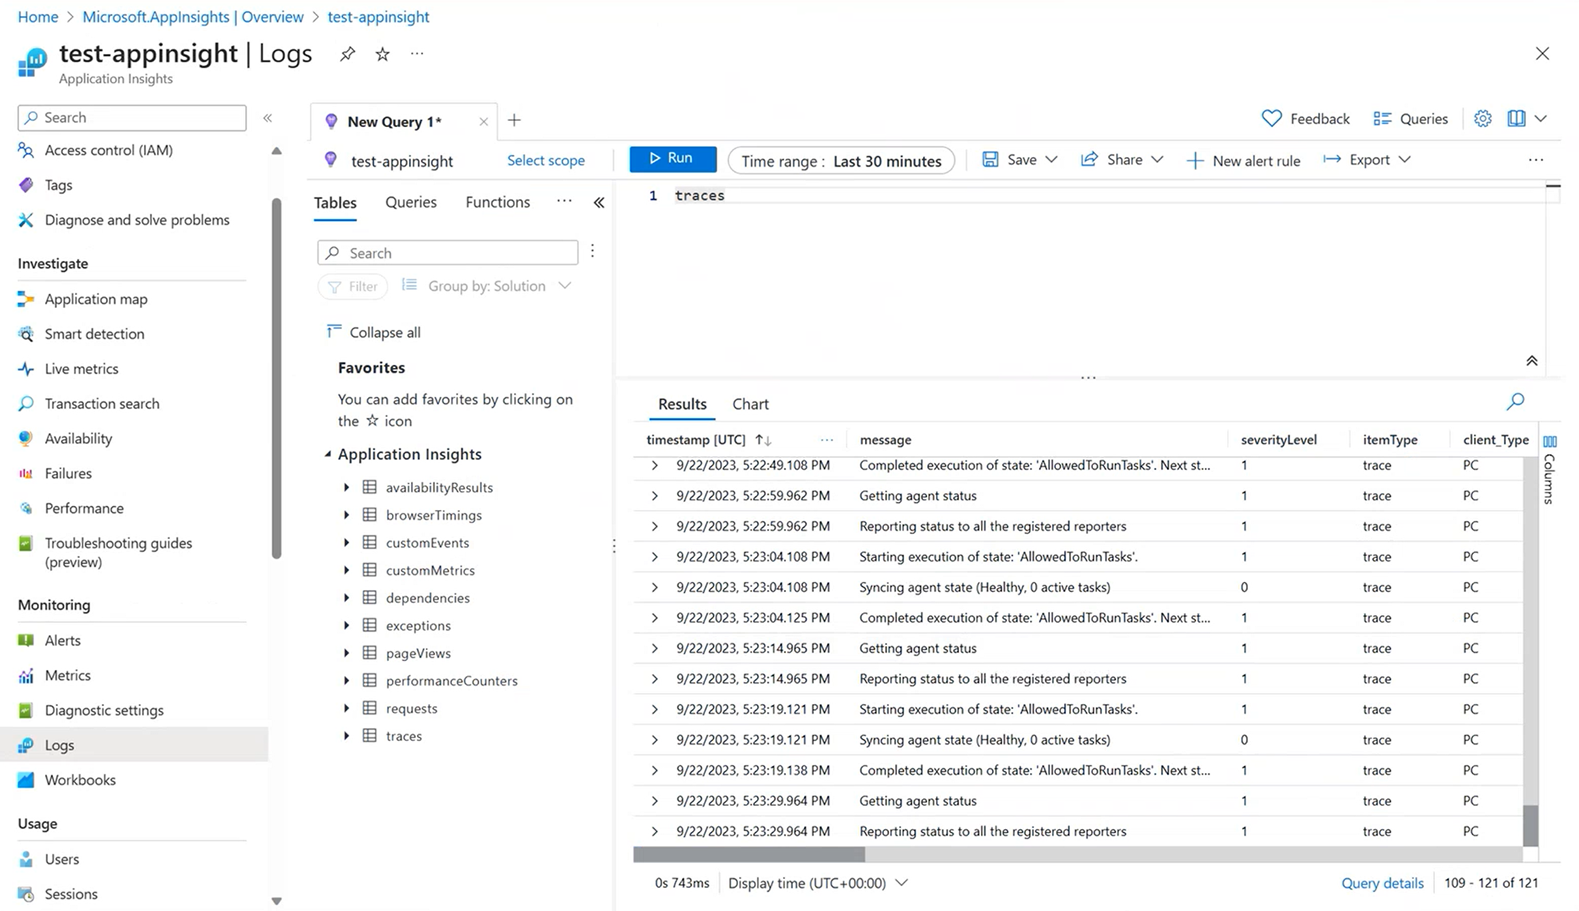Click the tables Search input field
This screenshot has height=911, width=1579.
coord(447,253)
